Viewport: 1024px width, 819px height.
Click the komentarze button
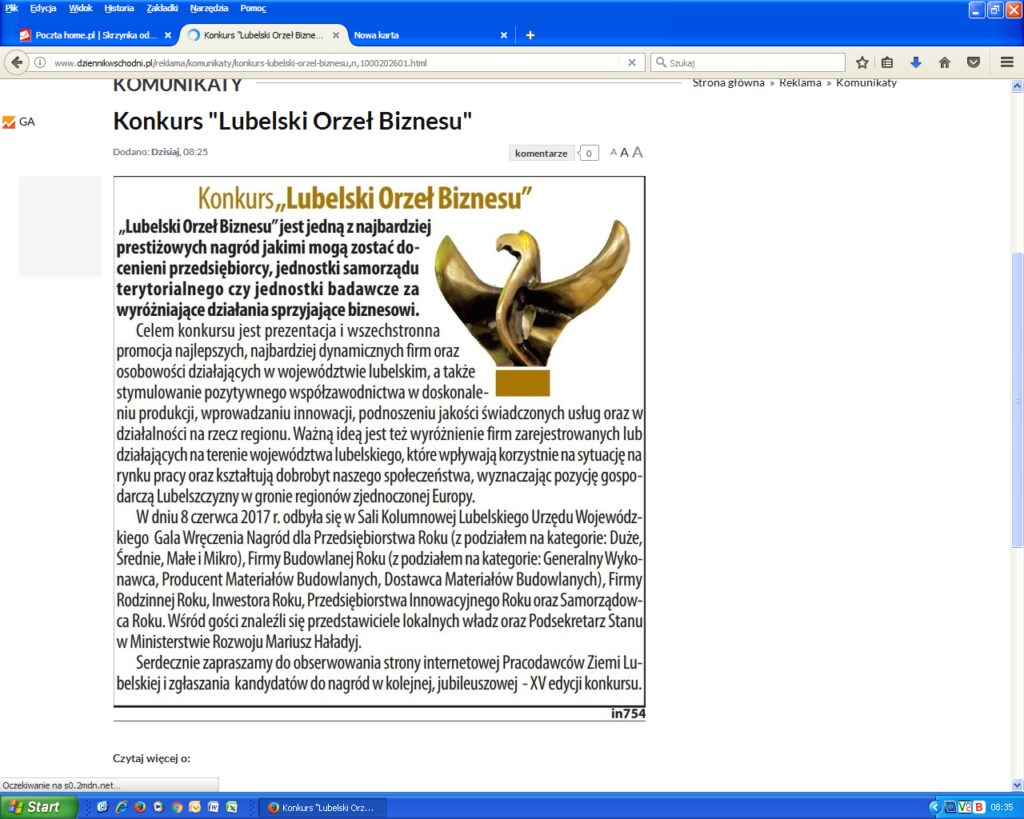541,153
